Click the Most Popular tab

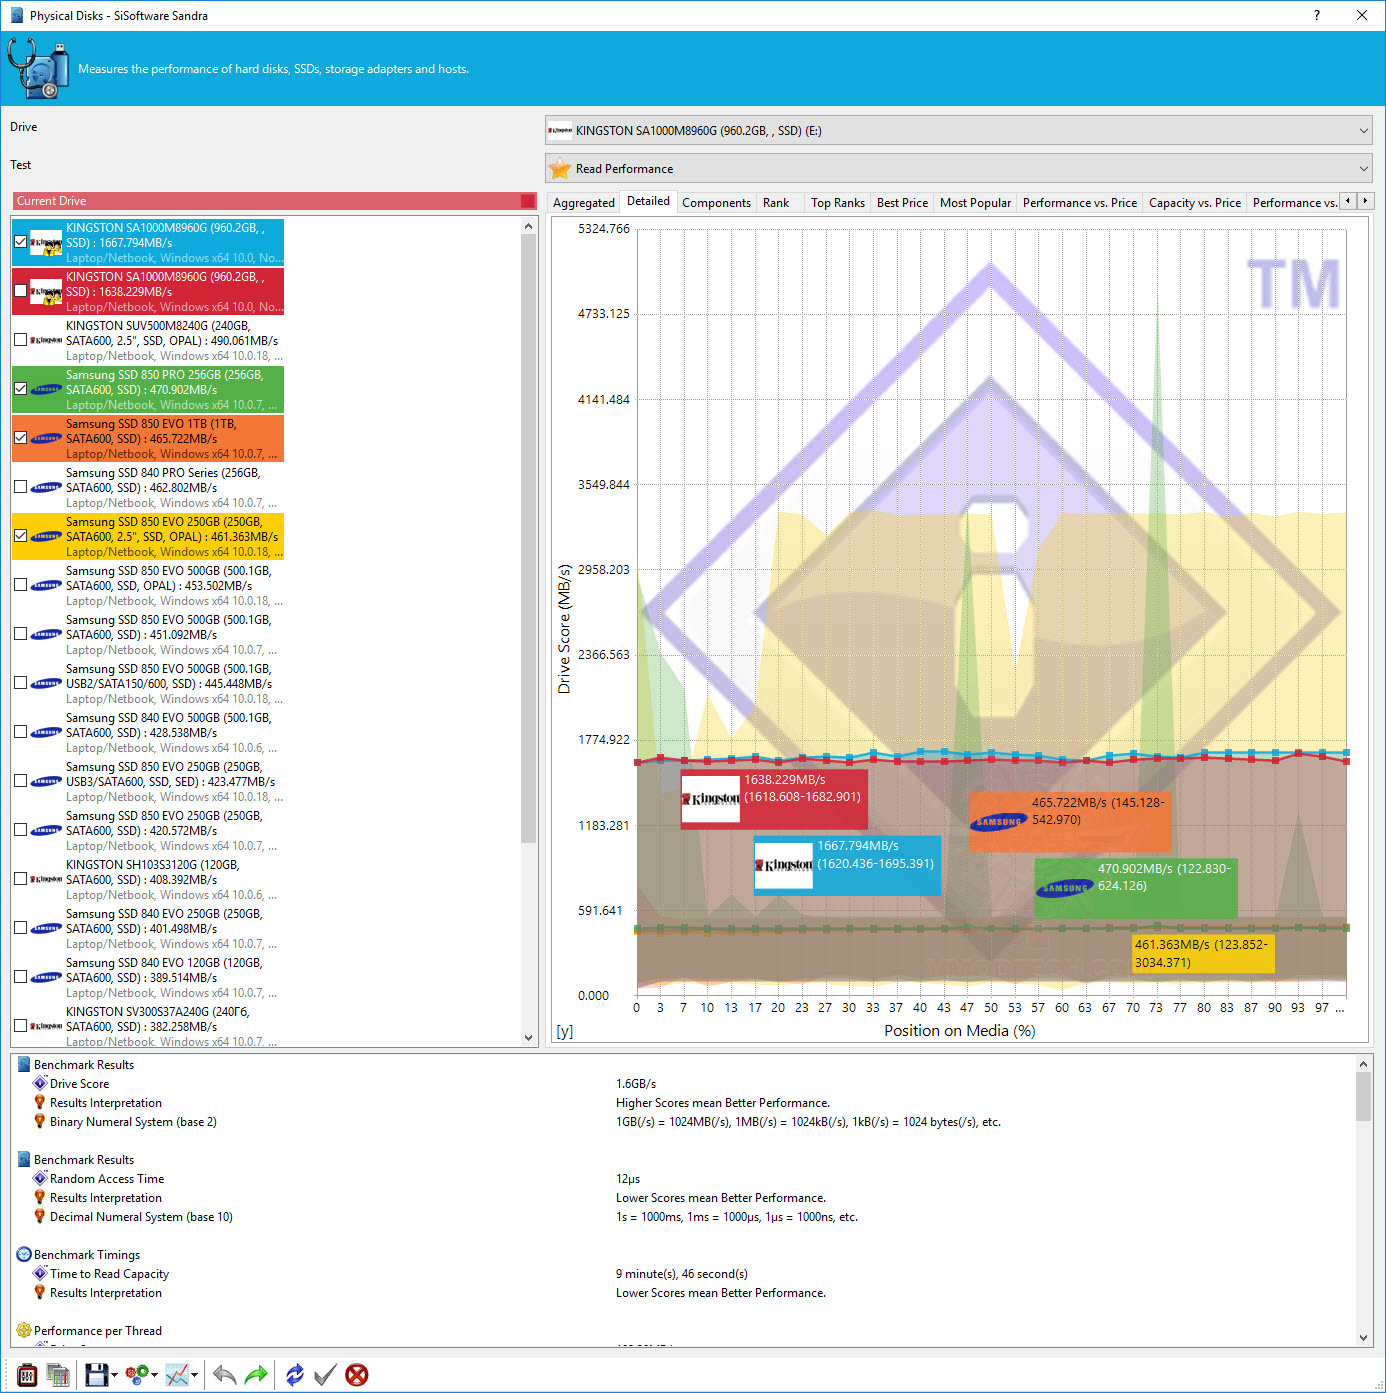pos(975,202)
